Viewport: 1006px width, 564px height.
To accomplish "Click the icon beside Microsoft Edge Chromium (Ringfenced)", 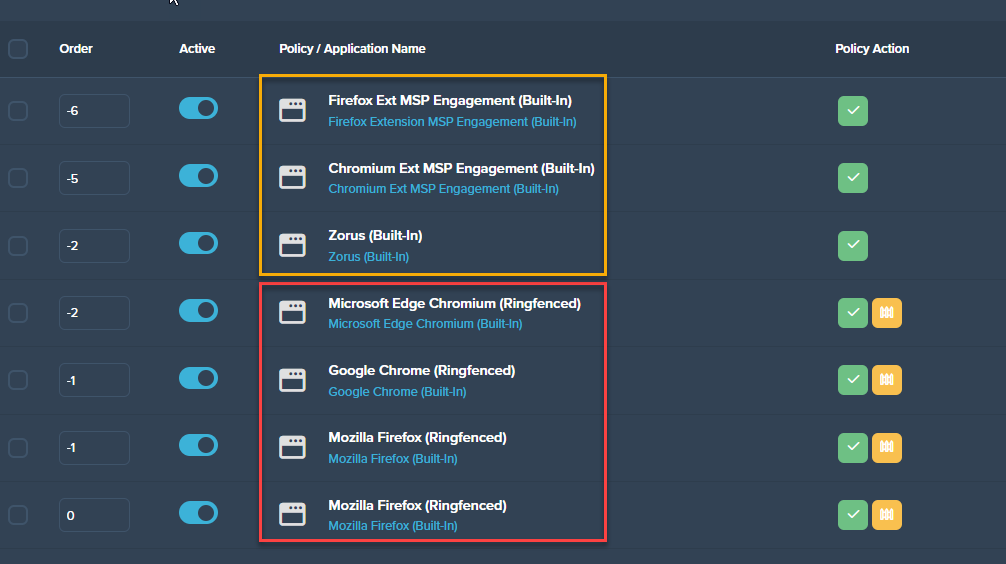I will click(292, 312).
